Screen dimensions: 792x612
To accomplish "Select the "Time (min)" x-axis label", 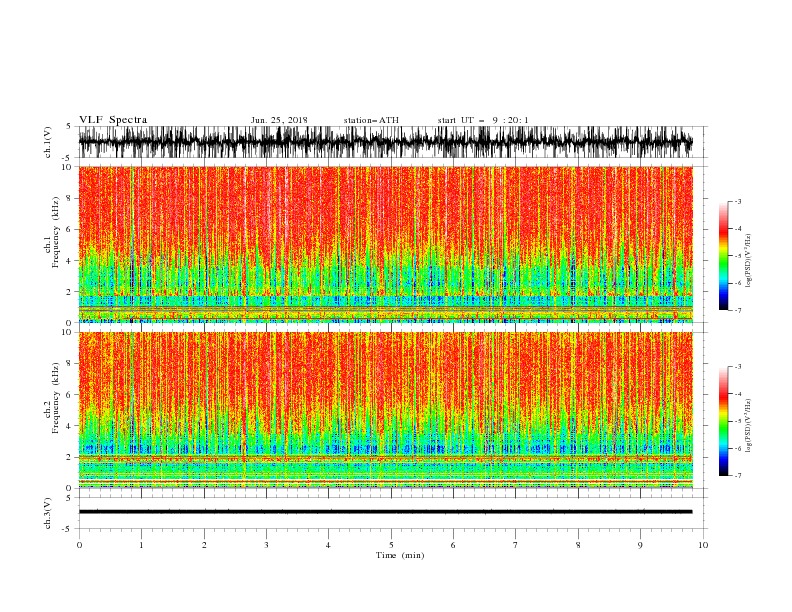I will (400, 555).
